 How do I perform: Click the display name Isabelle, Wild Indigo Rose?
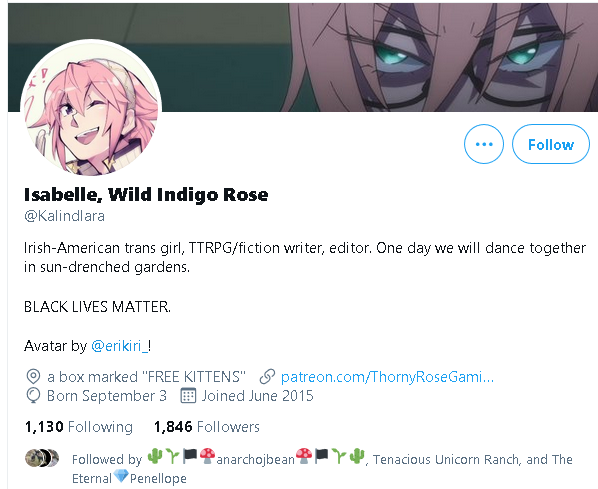(x=146, y=195)
